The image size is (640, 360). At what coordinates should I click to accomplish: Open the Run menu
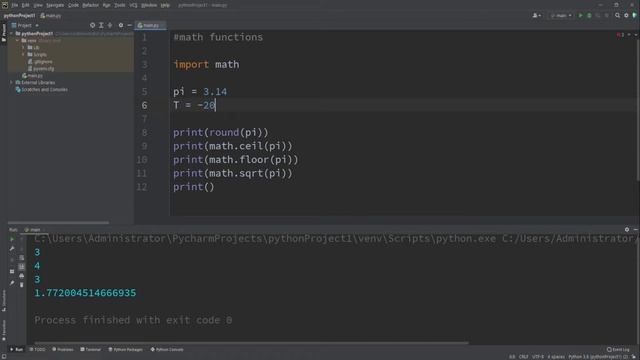[x=107, y=5]
